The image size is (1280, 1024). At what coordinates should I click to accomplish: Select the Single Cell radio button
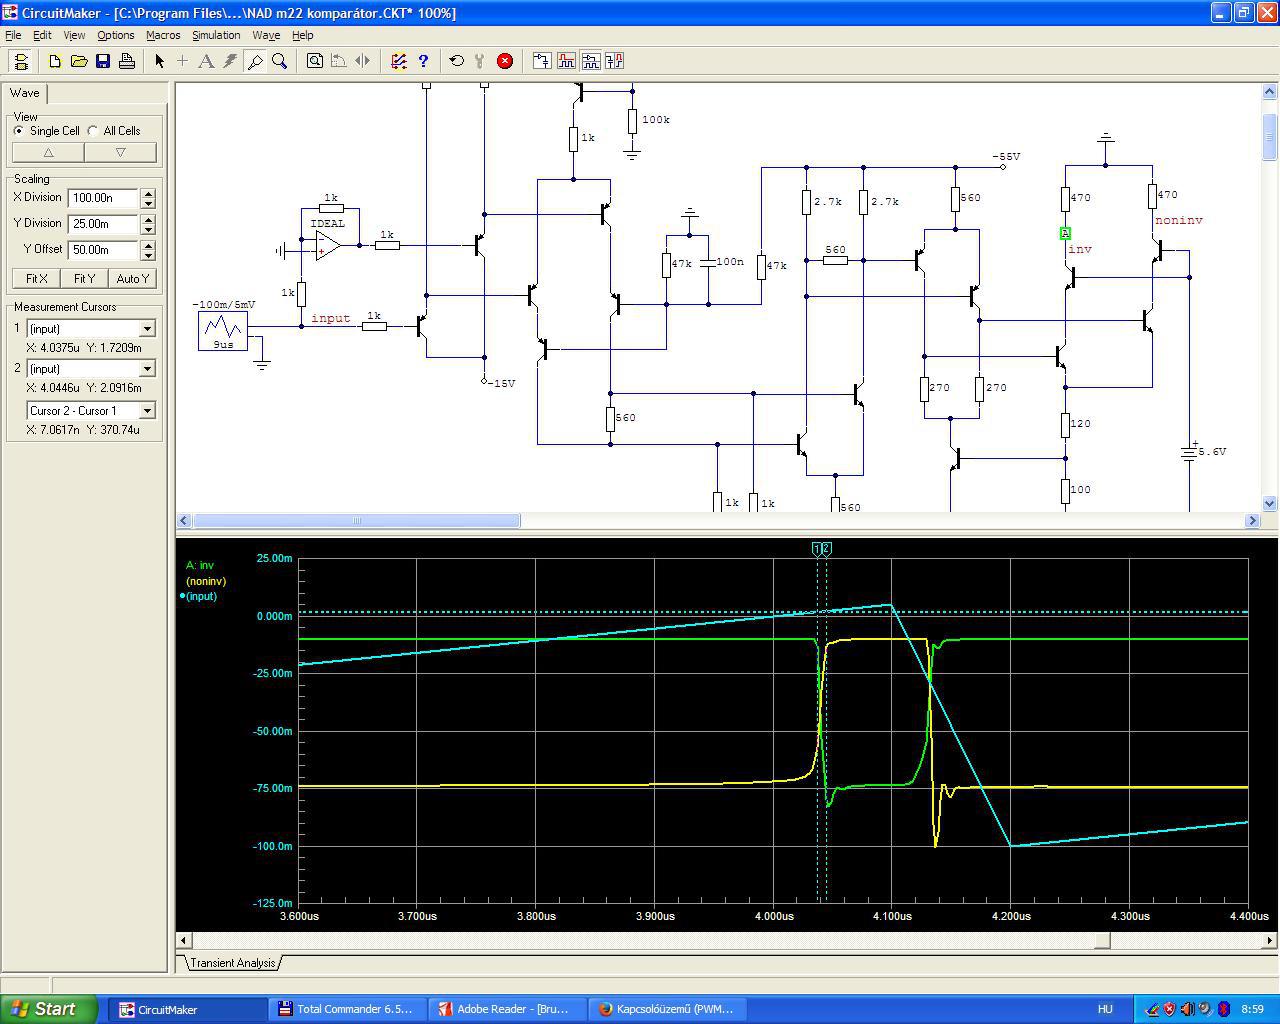click(19, 131)
